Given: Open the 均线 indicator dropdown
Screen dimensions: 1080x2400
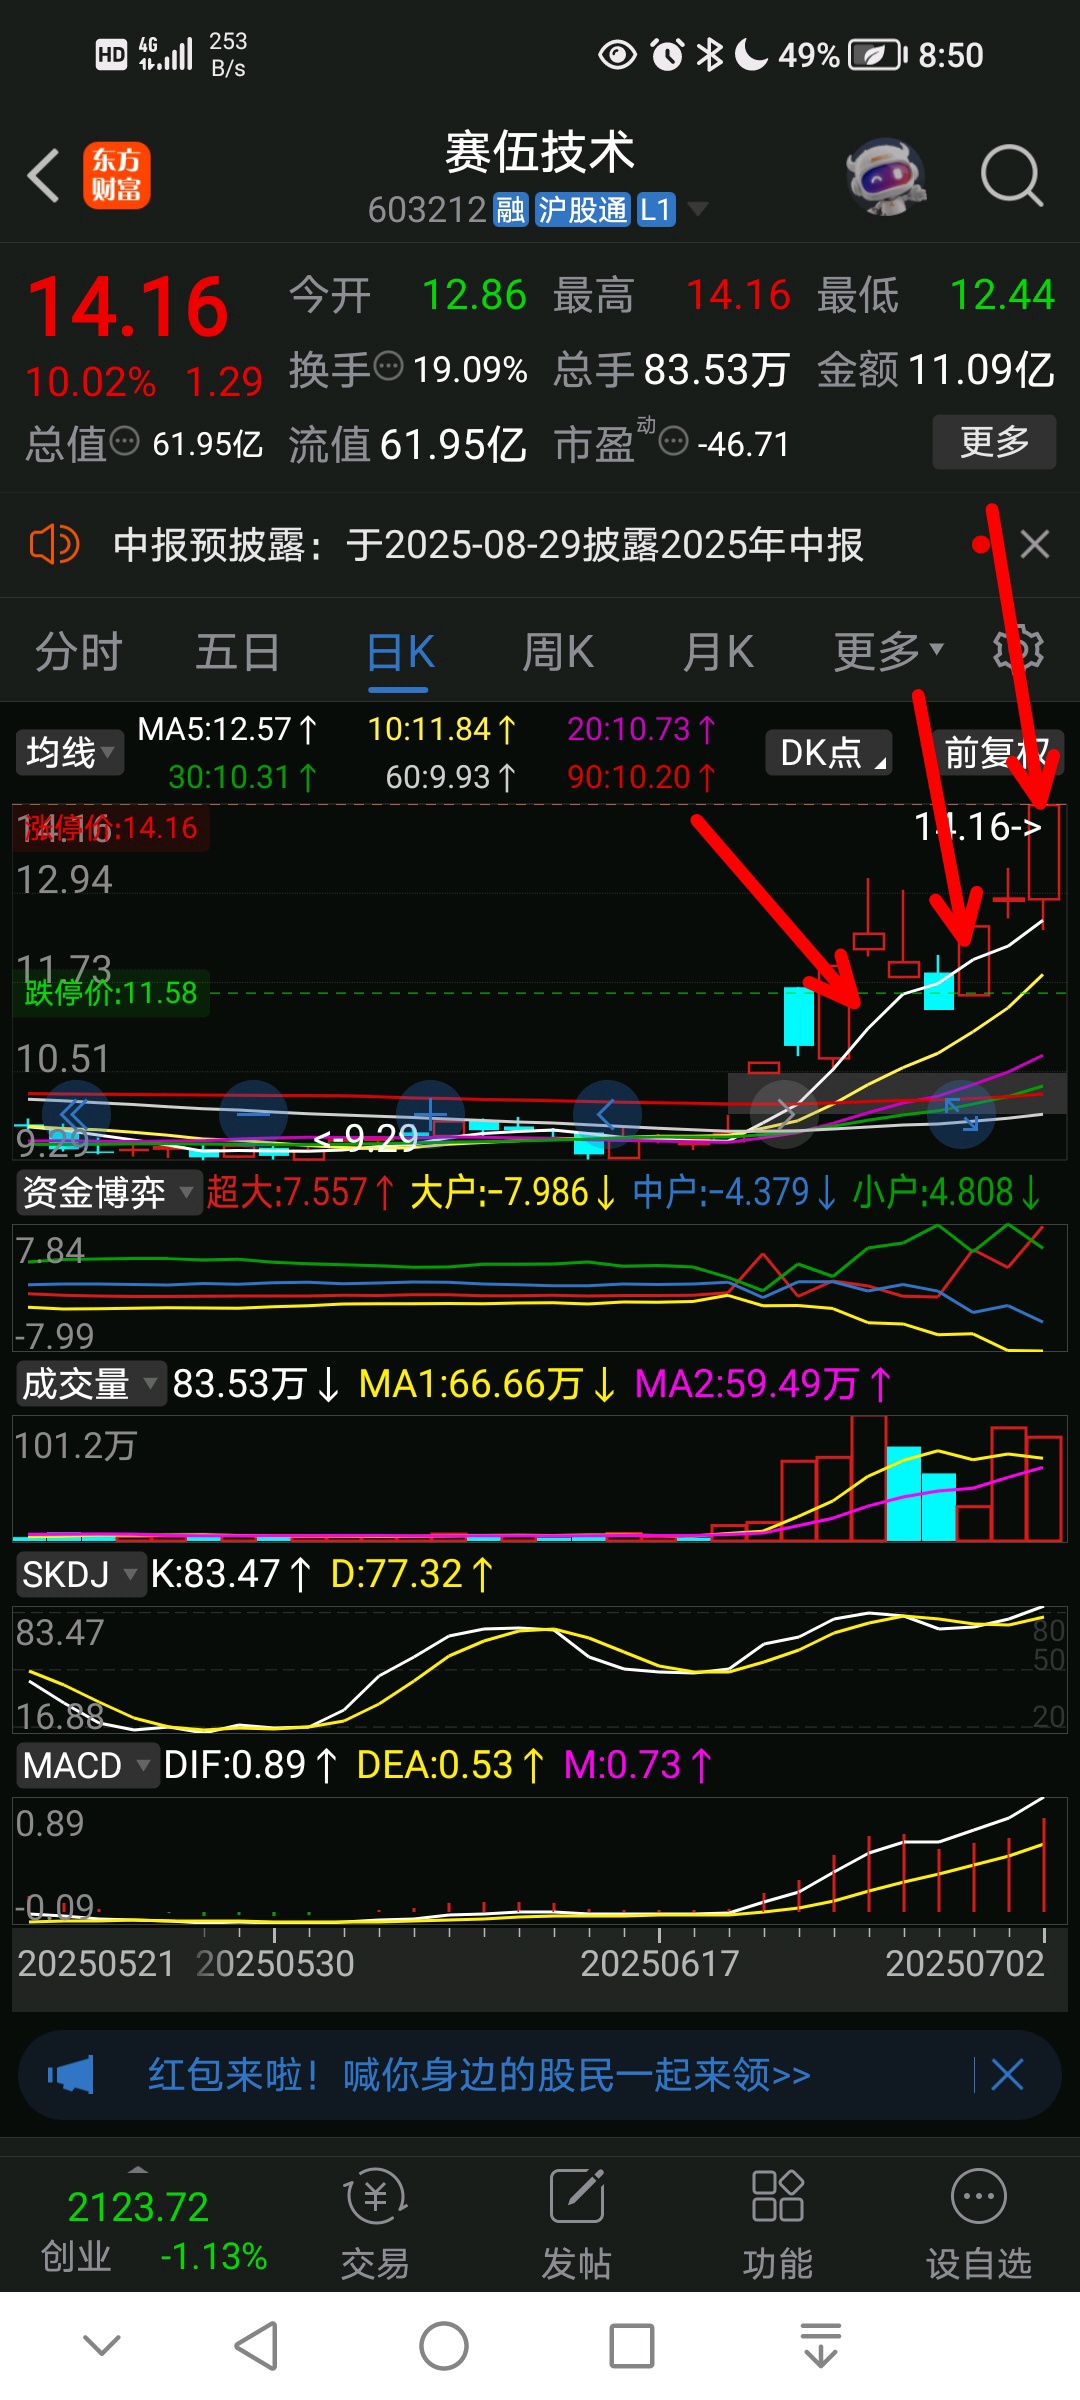Looking at the screenshot, I should 70,752.
